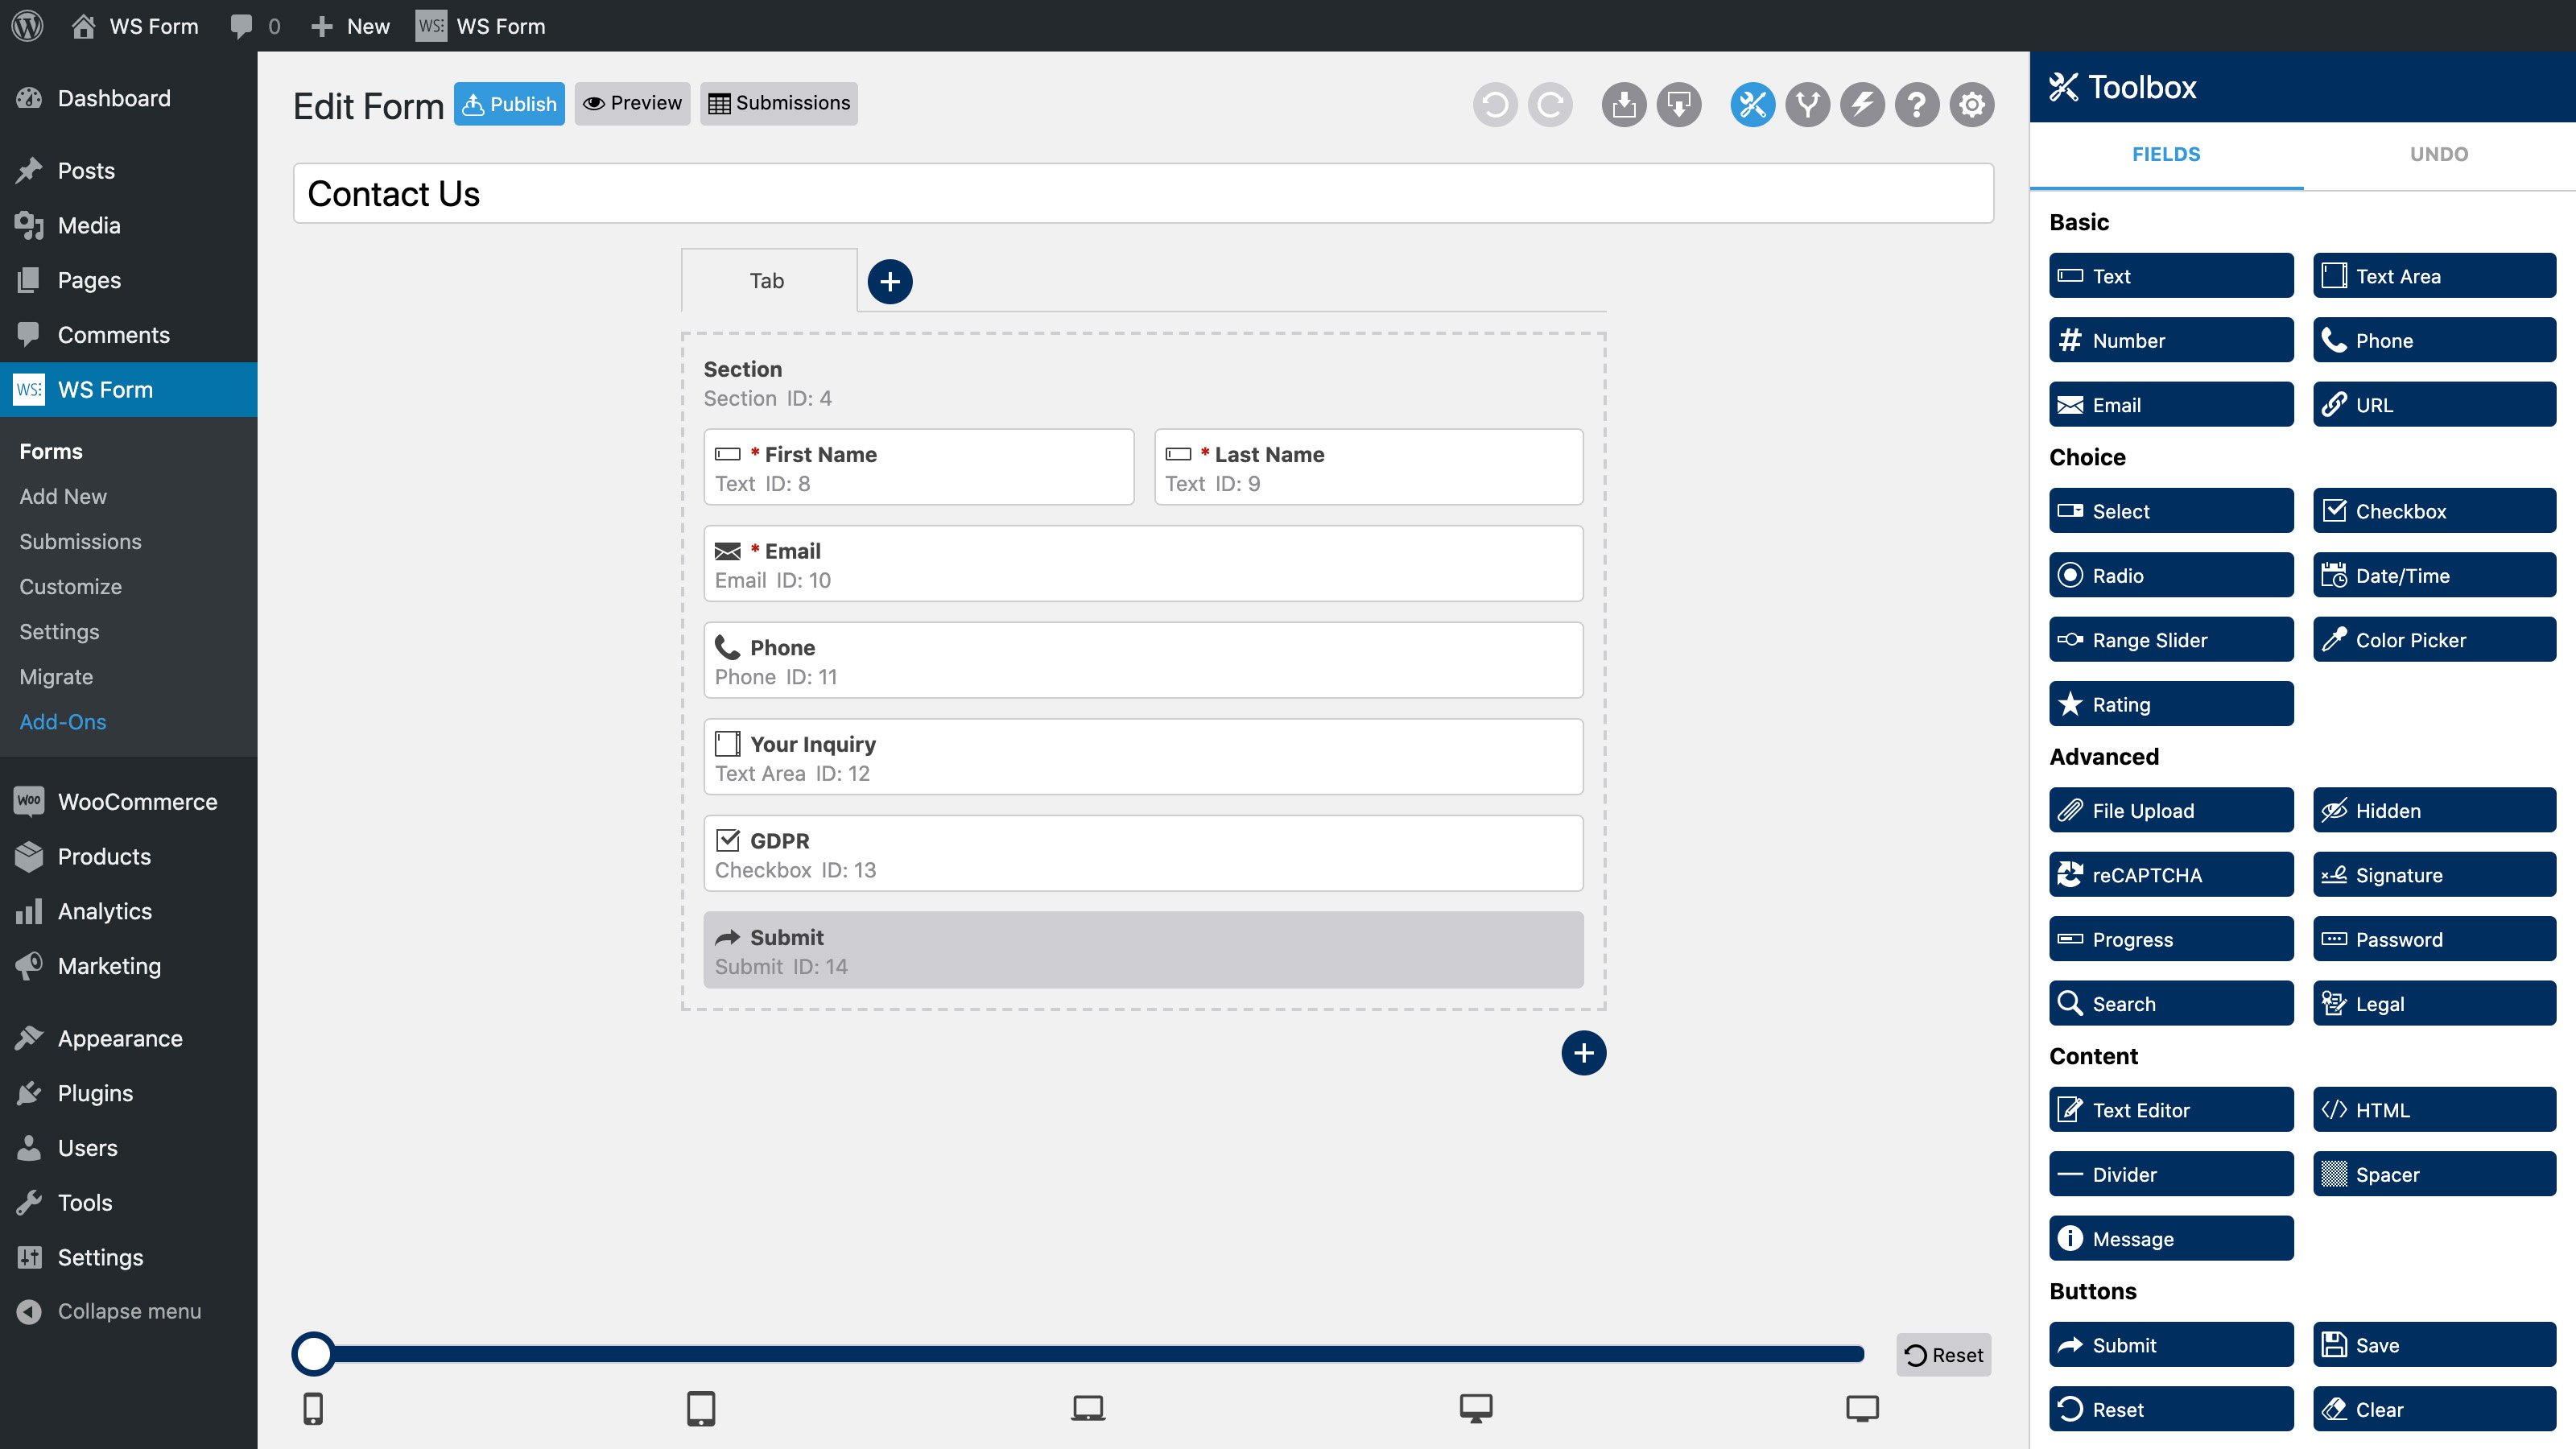Click the WordPress logo in admin bar
Image resolution: width=2576 pixels, height=1449 pixels.
(28, 26)
